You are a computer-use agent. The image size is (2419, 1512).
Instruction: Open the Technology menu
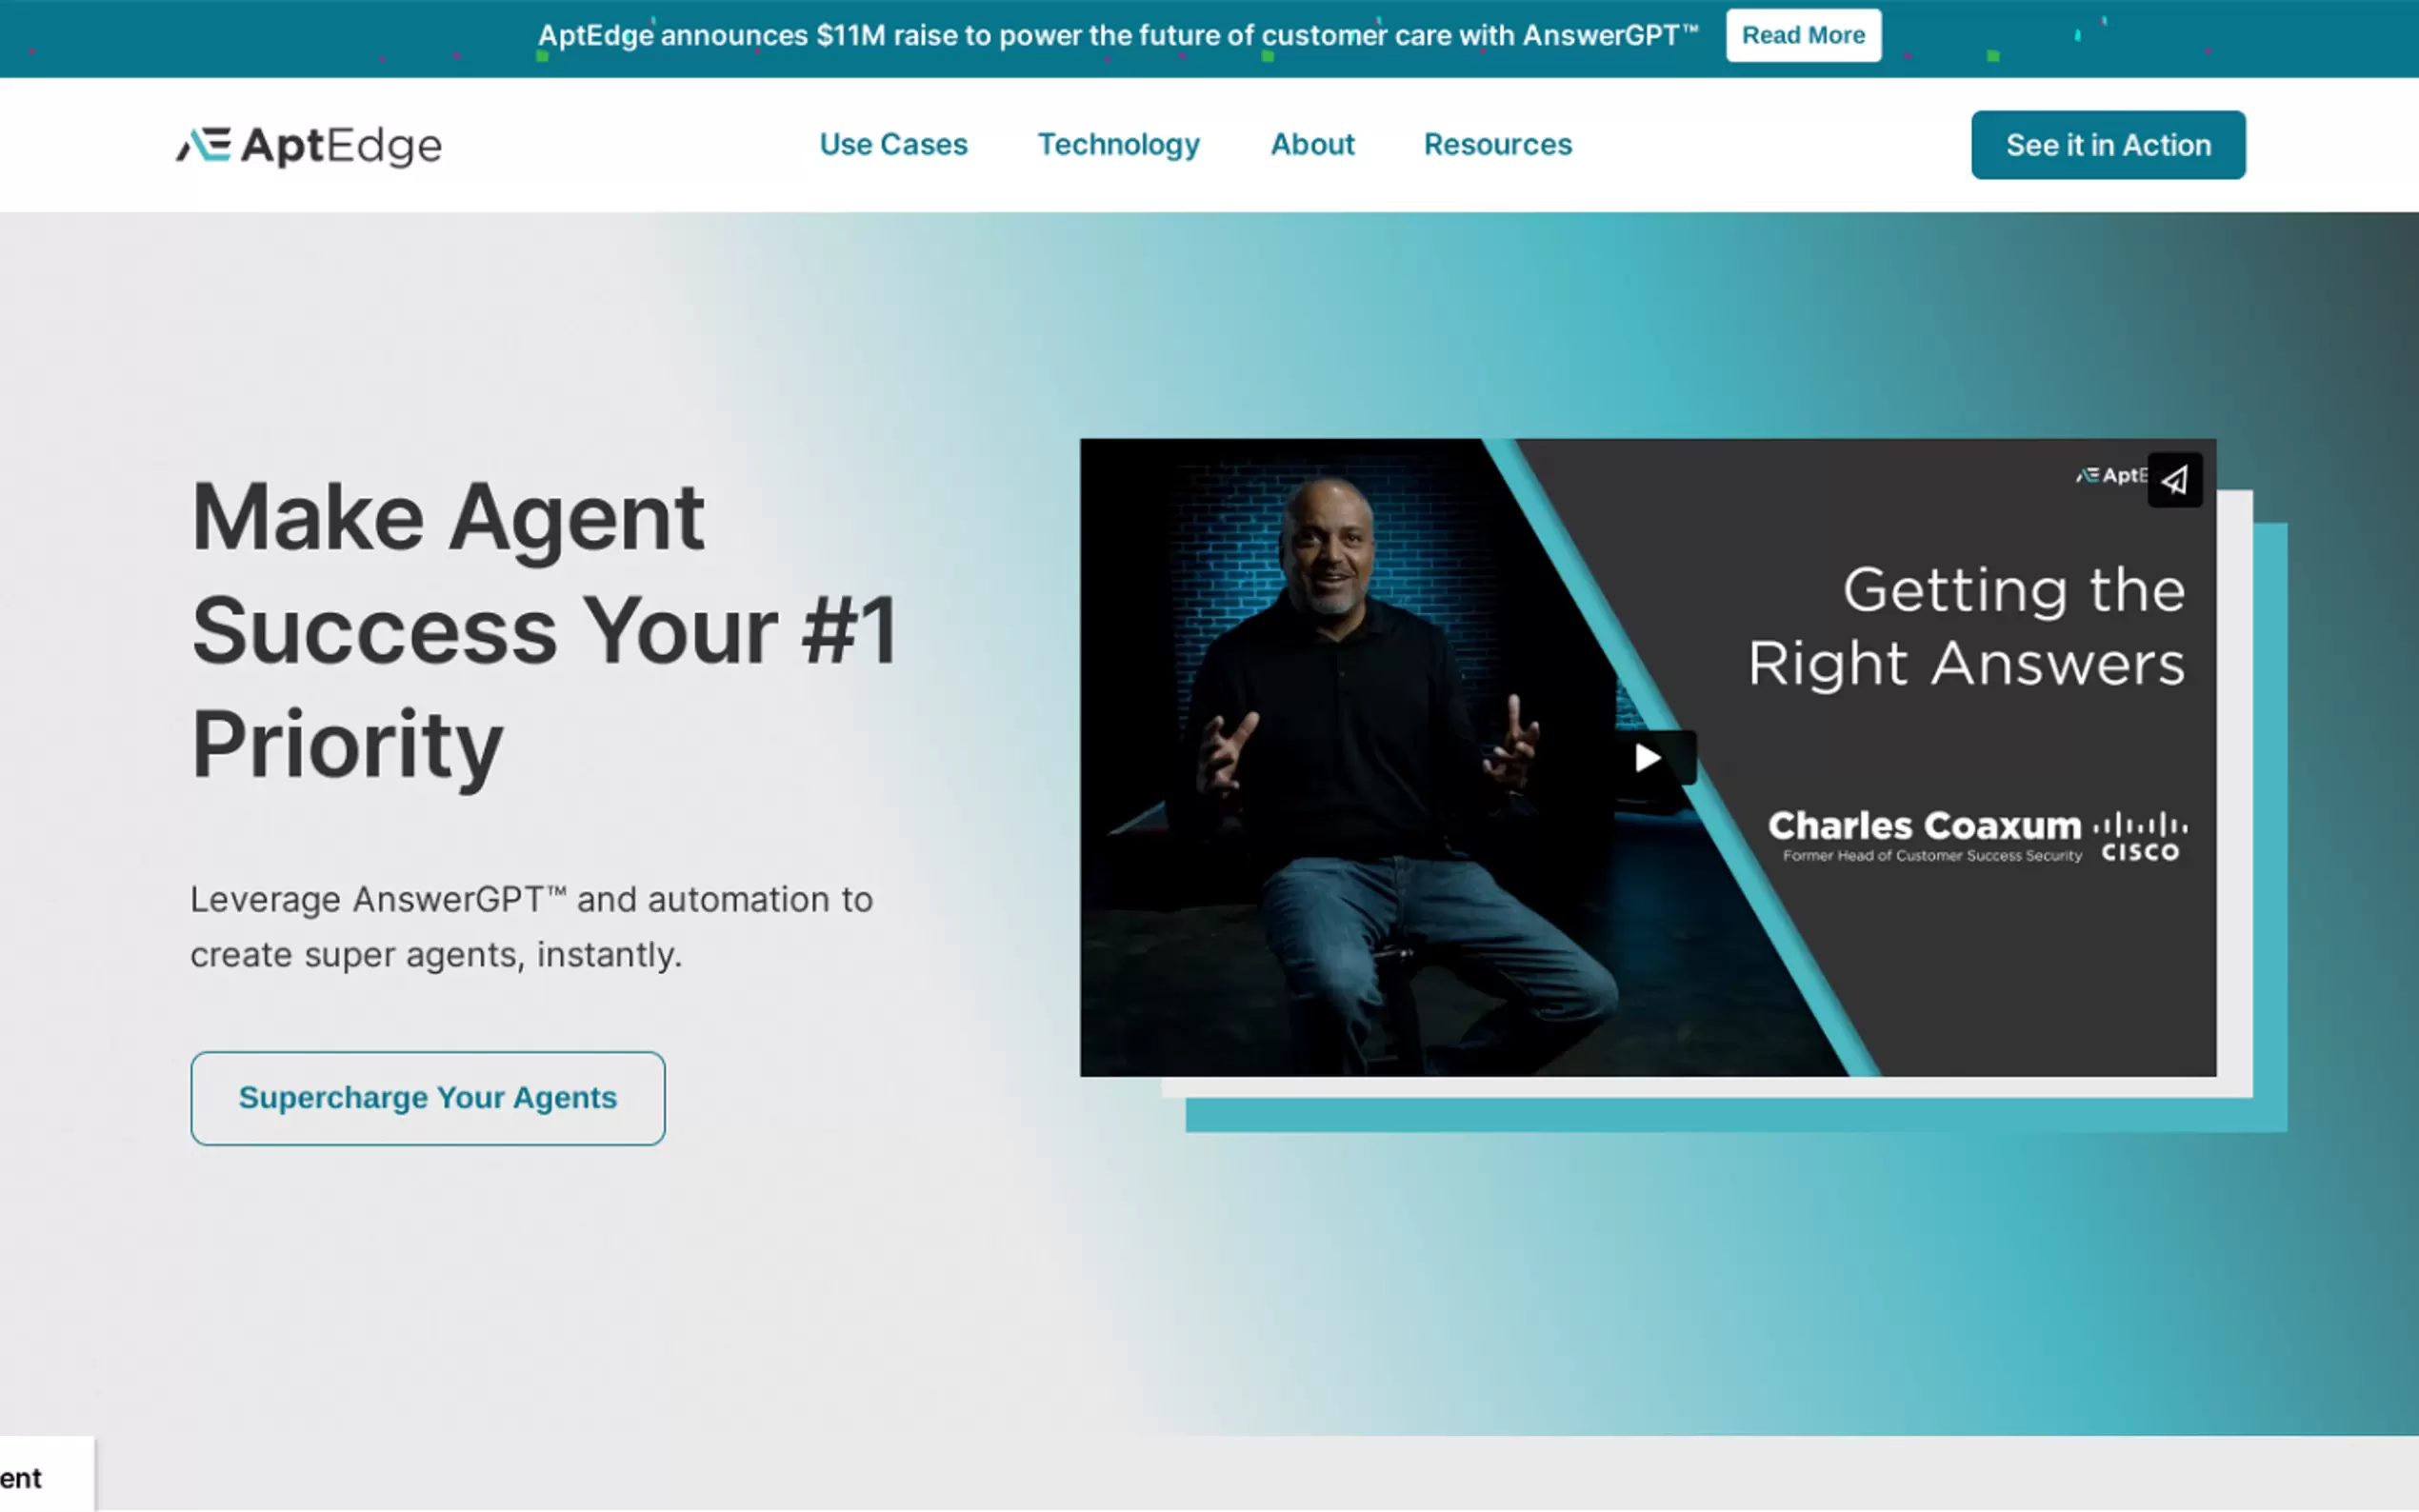(1118, 145)
